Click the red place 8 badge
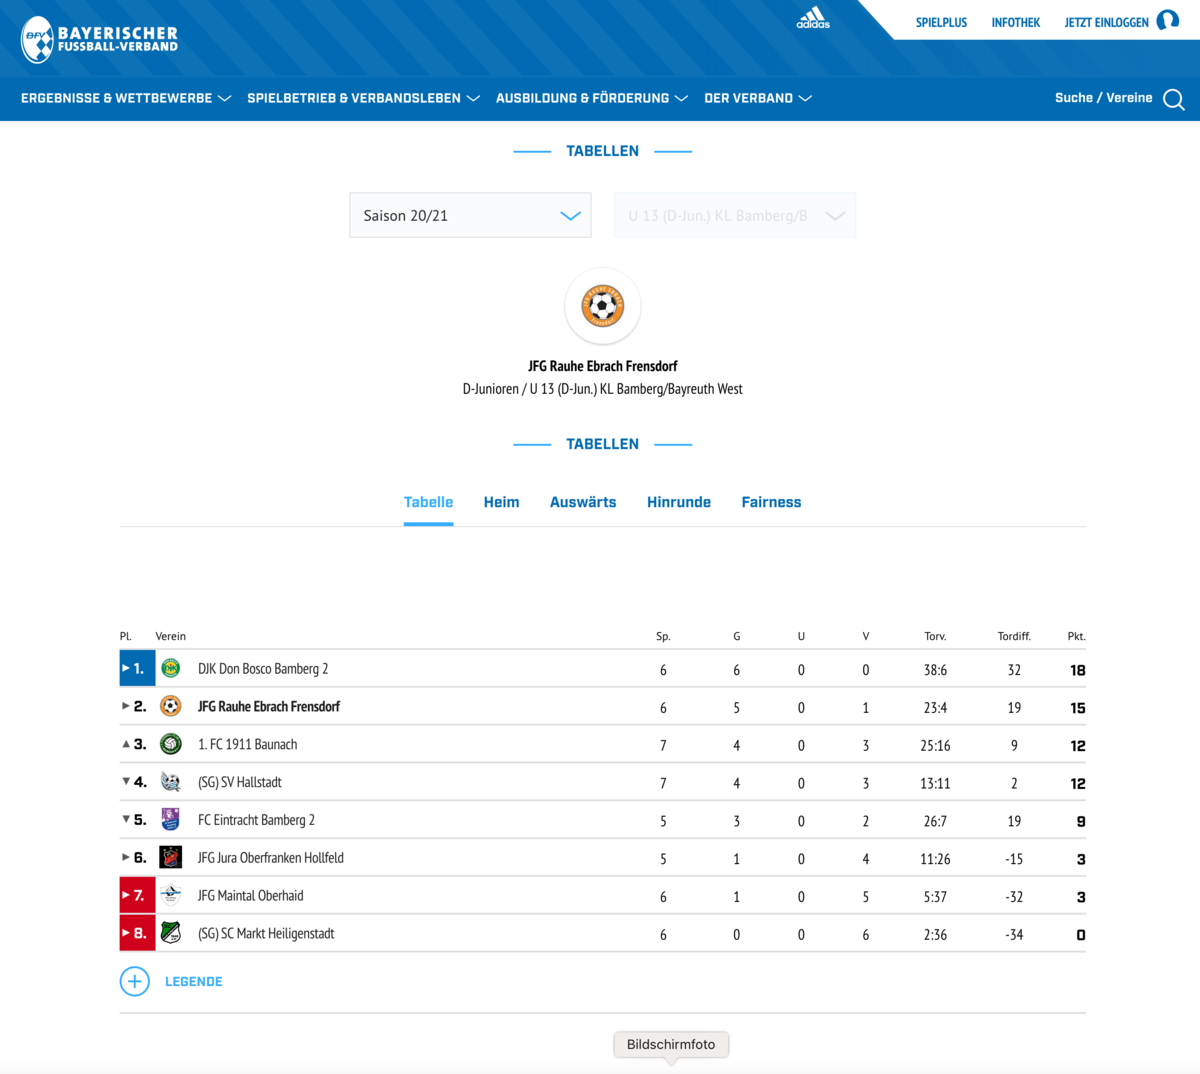Viewport: 1200px width, 1074px height. pyautogui.click(x=137, y=933)
